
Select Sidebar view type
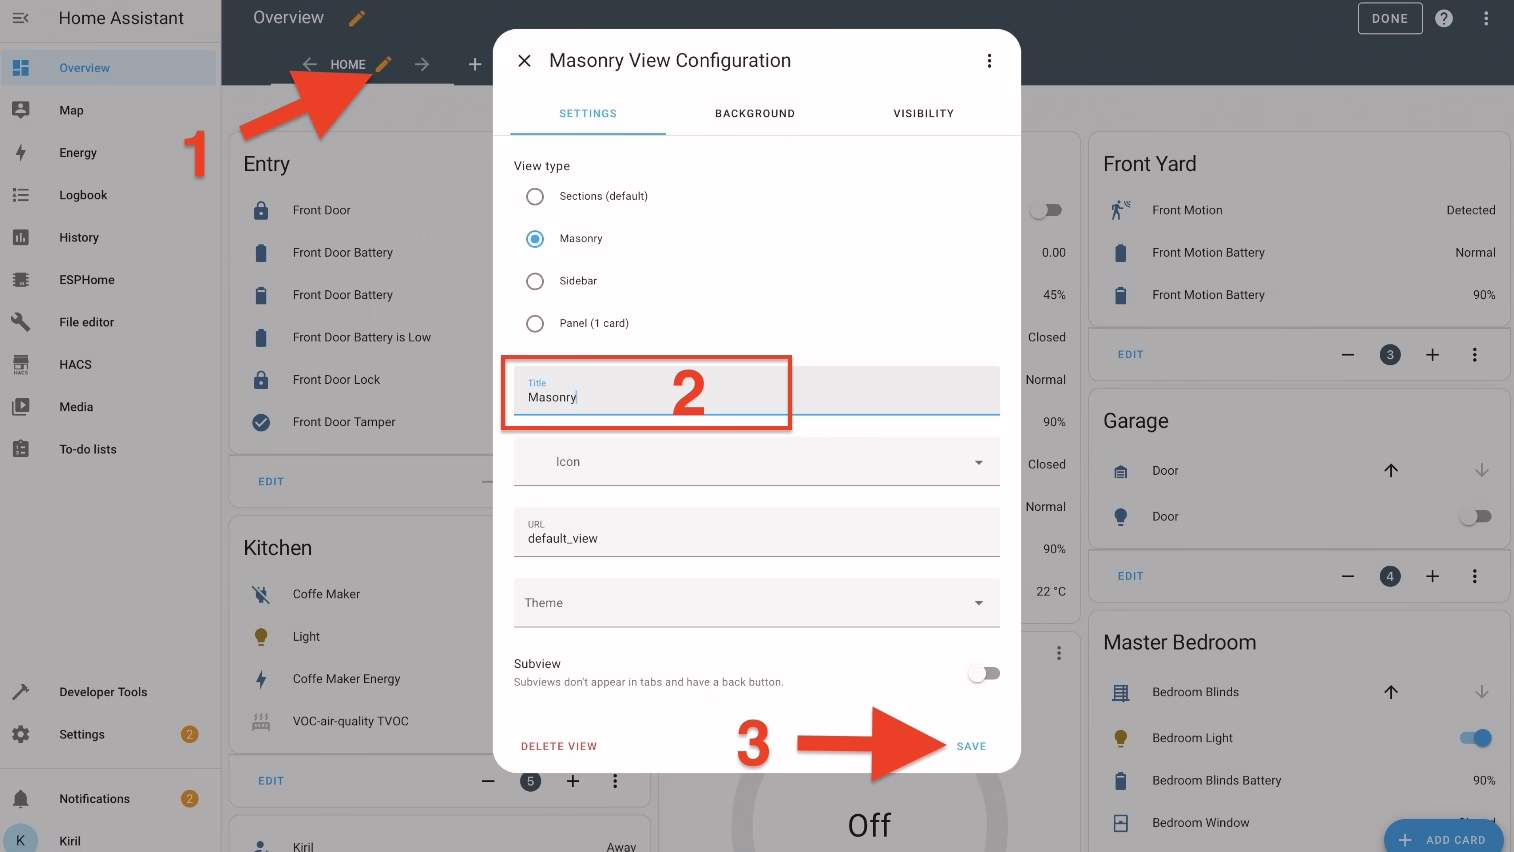pos(535,281)
